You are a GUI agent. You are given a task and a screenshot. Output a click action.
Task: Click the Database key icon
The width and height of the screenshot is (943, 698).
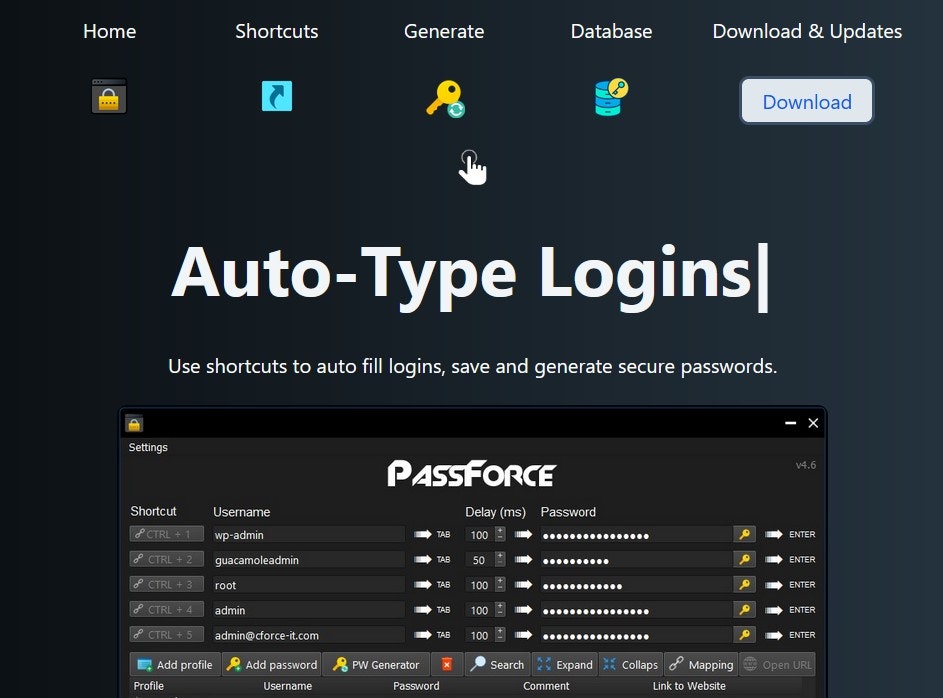tap(612, 97)
